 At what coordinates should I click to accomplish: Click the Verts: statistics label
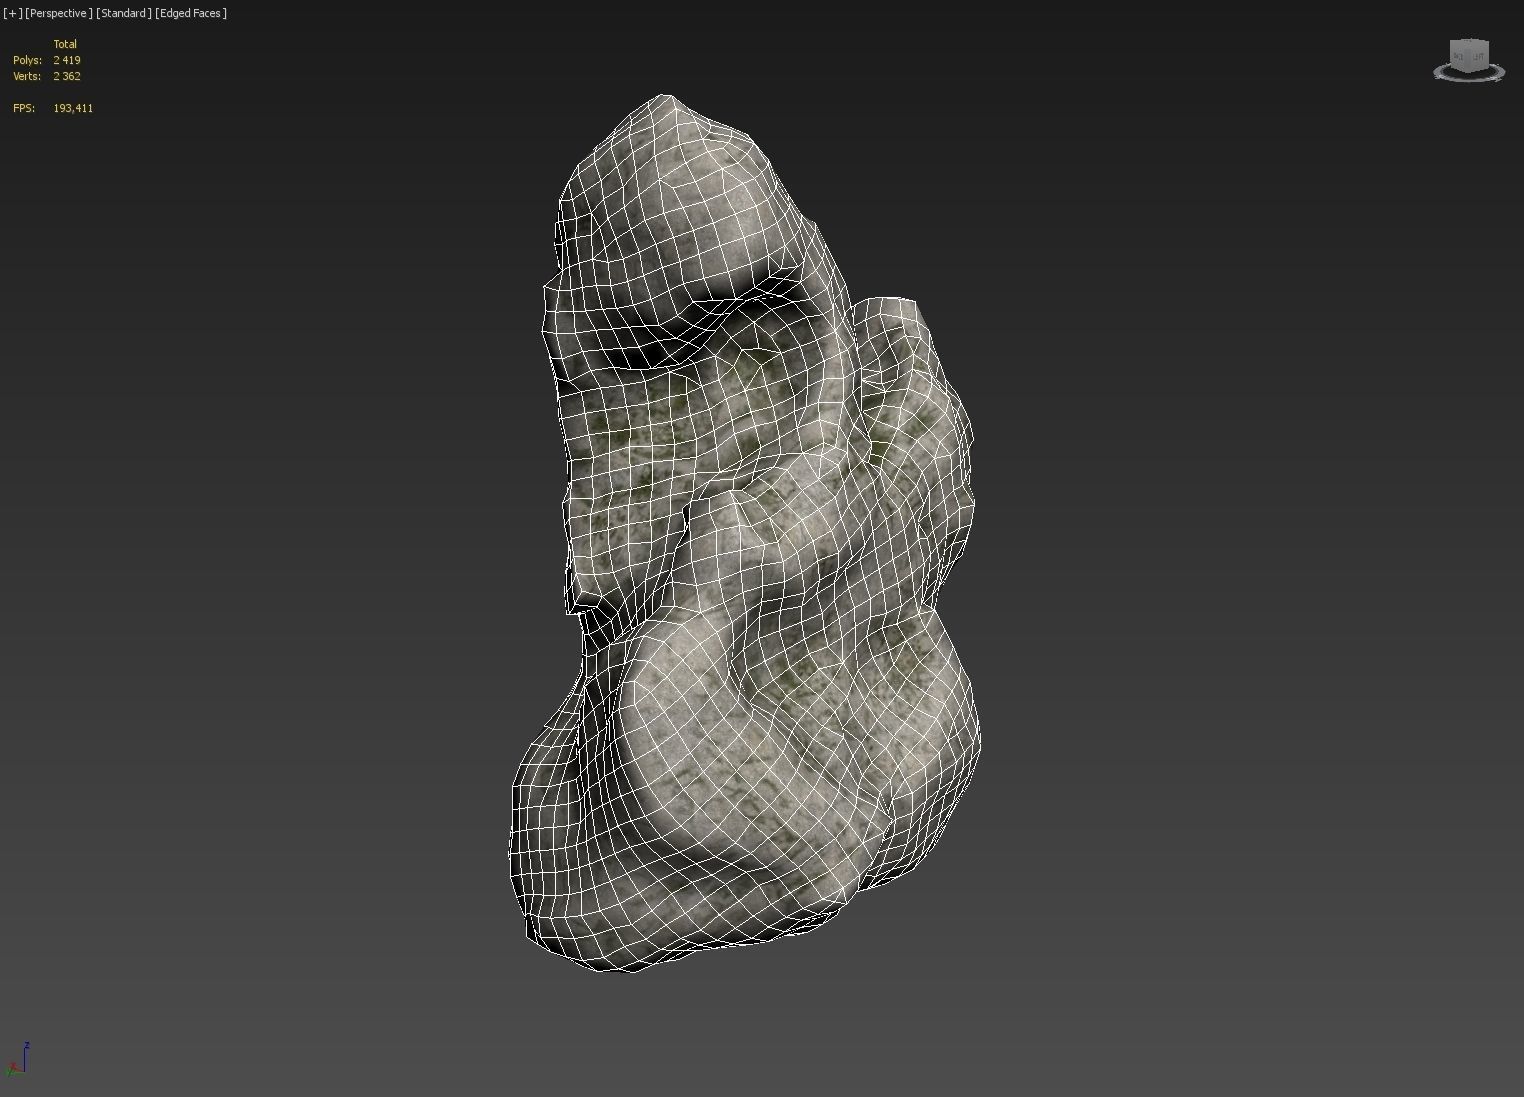27,76
